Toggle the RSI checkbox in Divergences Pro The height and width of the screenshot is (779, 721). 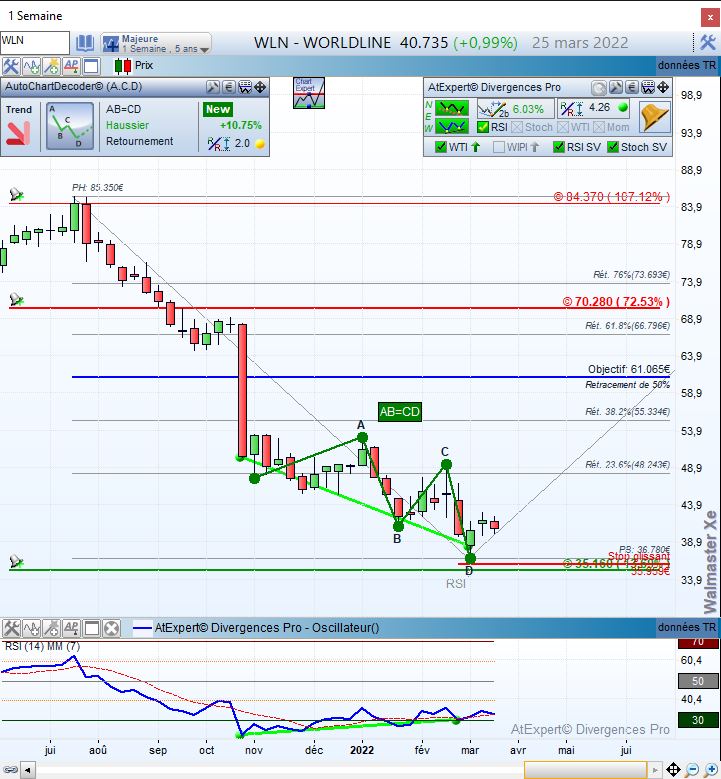coord(482,127)
